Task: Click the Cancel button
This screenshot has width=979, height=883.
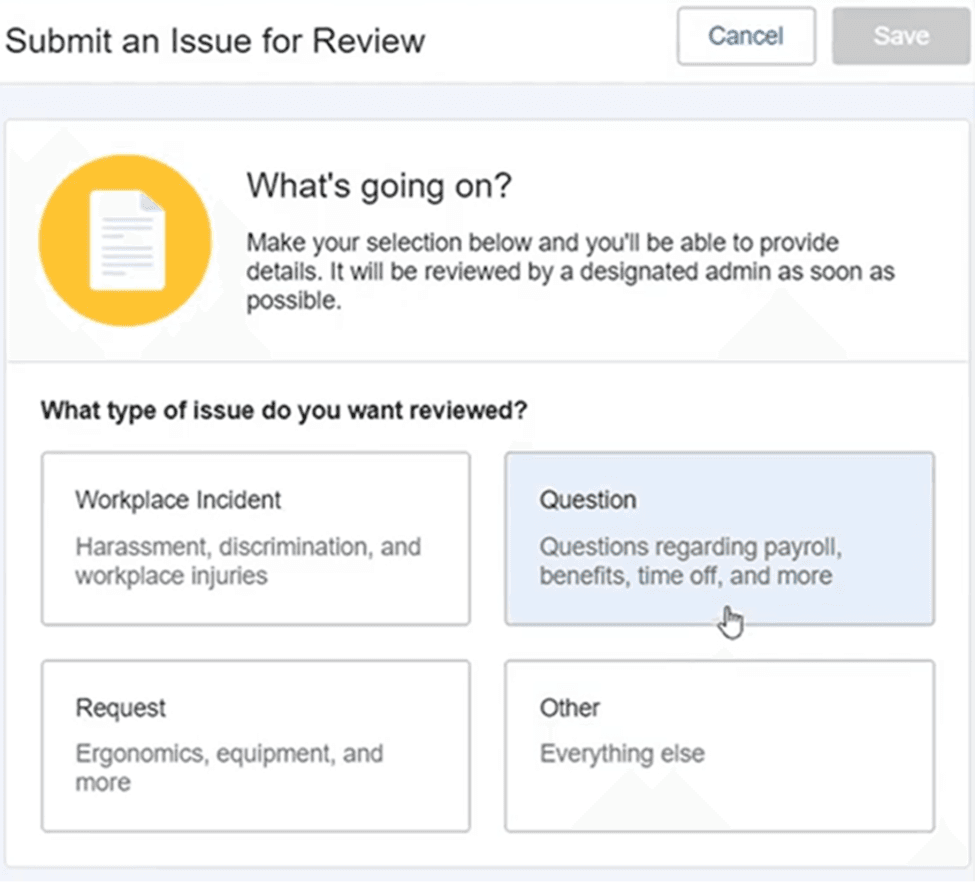Action: tap(745, 36)
